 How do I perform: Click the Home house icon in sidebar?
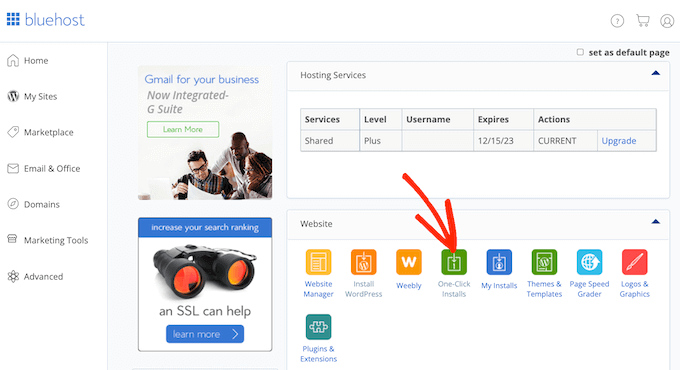click(x=13, y=60)
